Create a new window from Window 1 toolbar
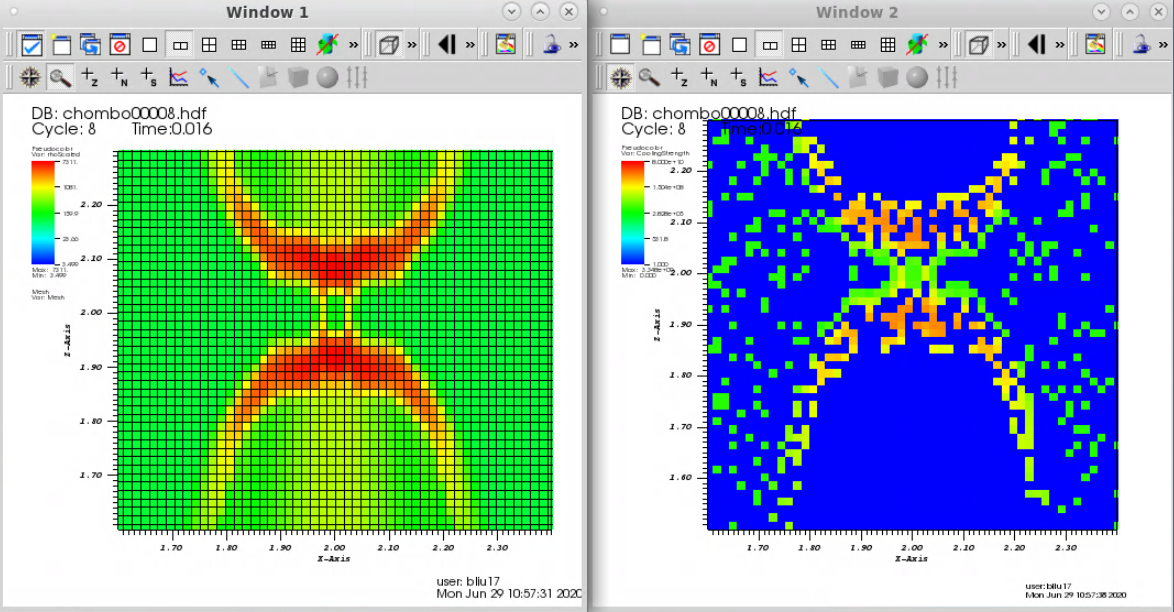 61,45
